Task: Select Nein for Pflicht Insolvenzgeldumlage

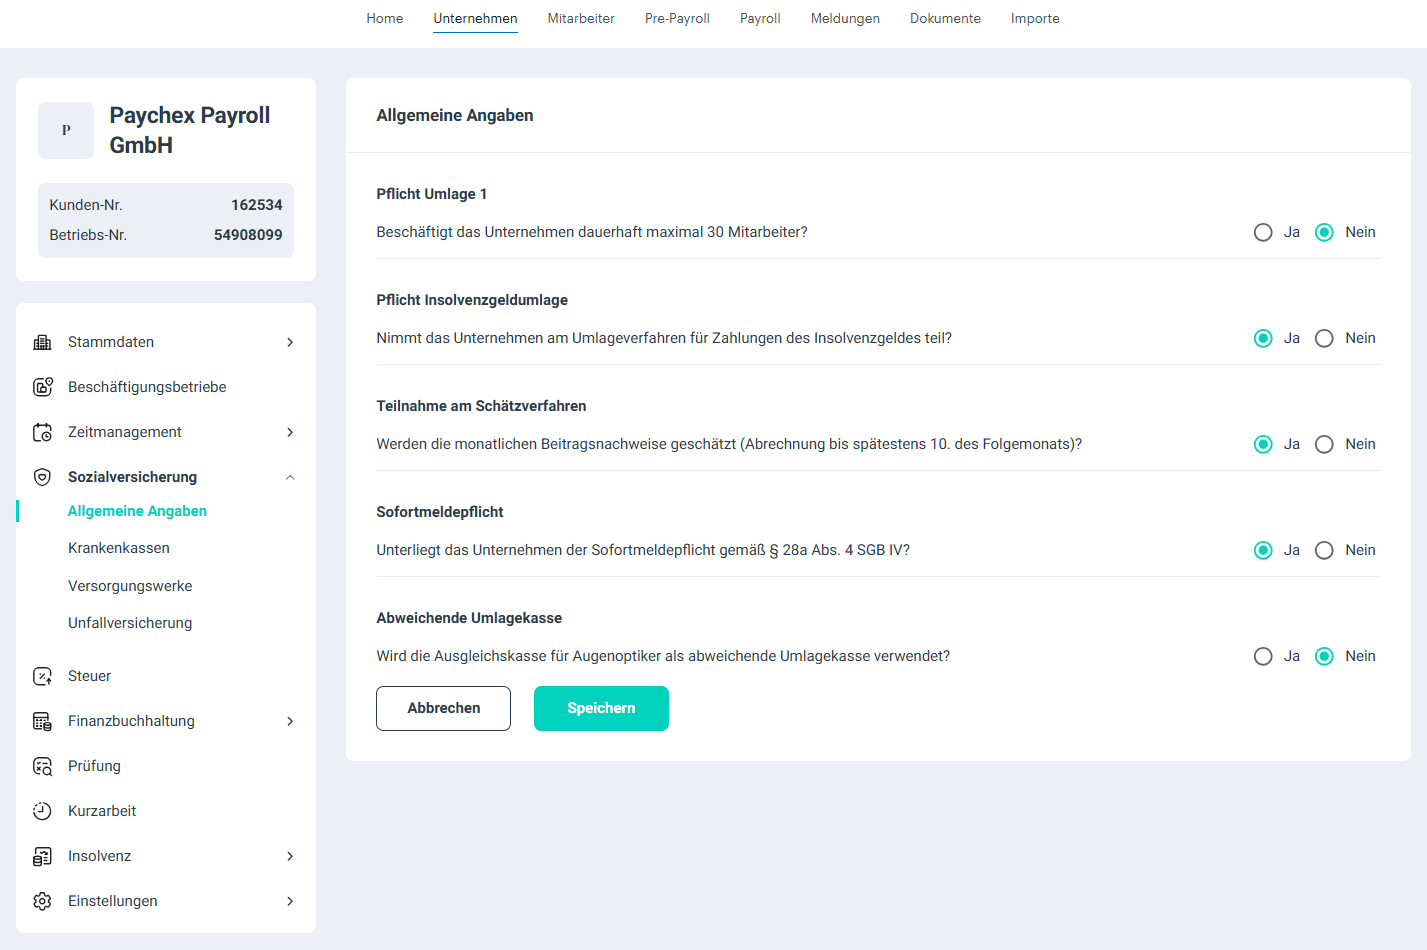Action: click(x=1324, y=338)
